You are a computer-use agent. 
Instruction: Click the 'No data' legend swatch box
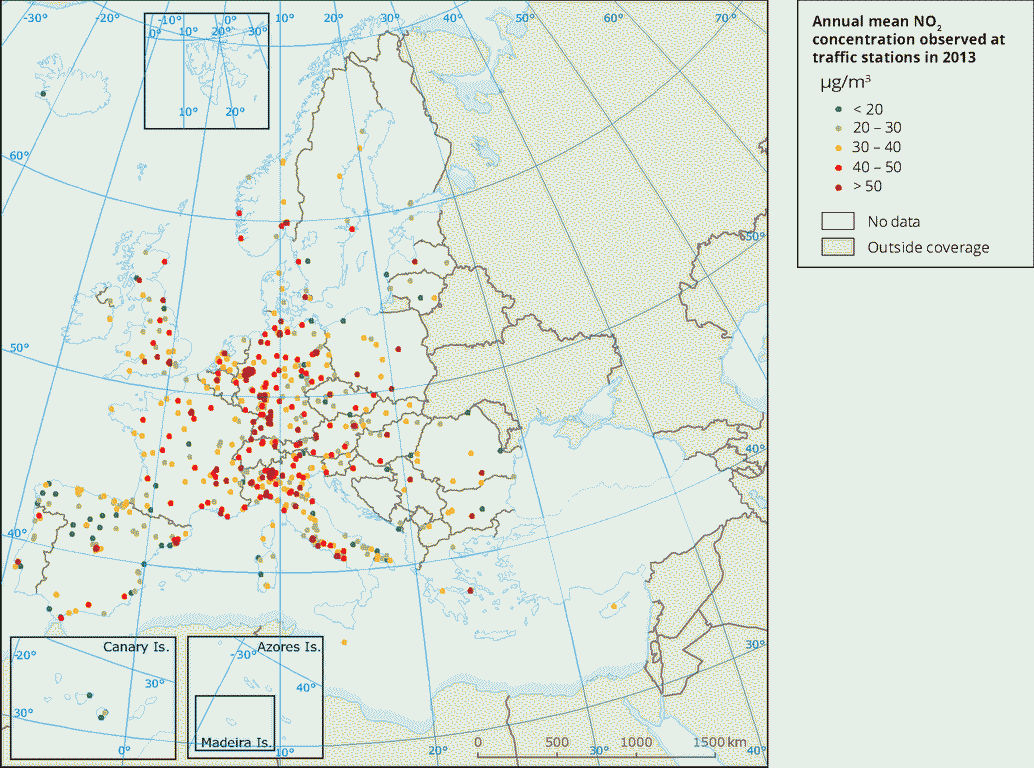pyautogui.click(x=837, y=221)
